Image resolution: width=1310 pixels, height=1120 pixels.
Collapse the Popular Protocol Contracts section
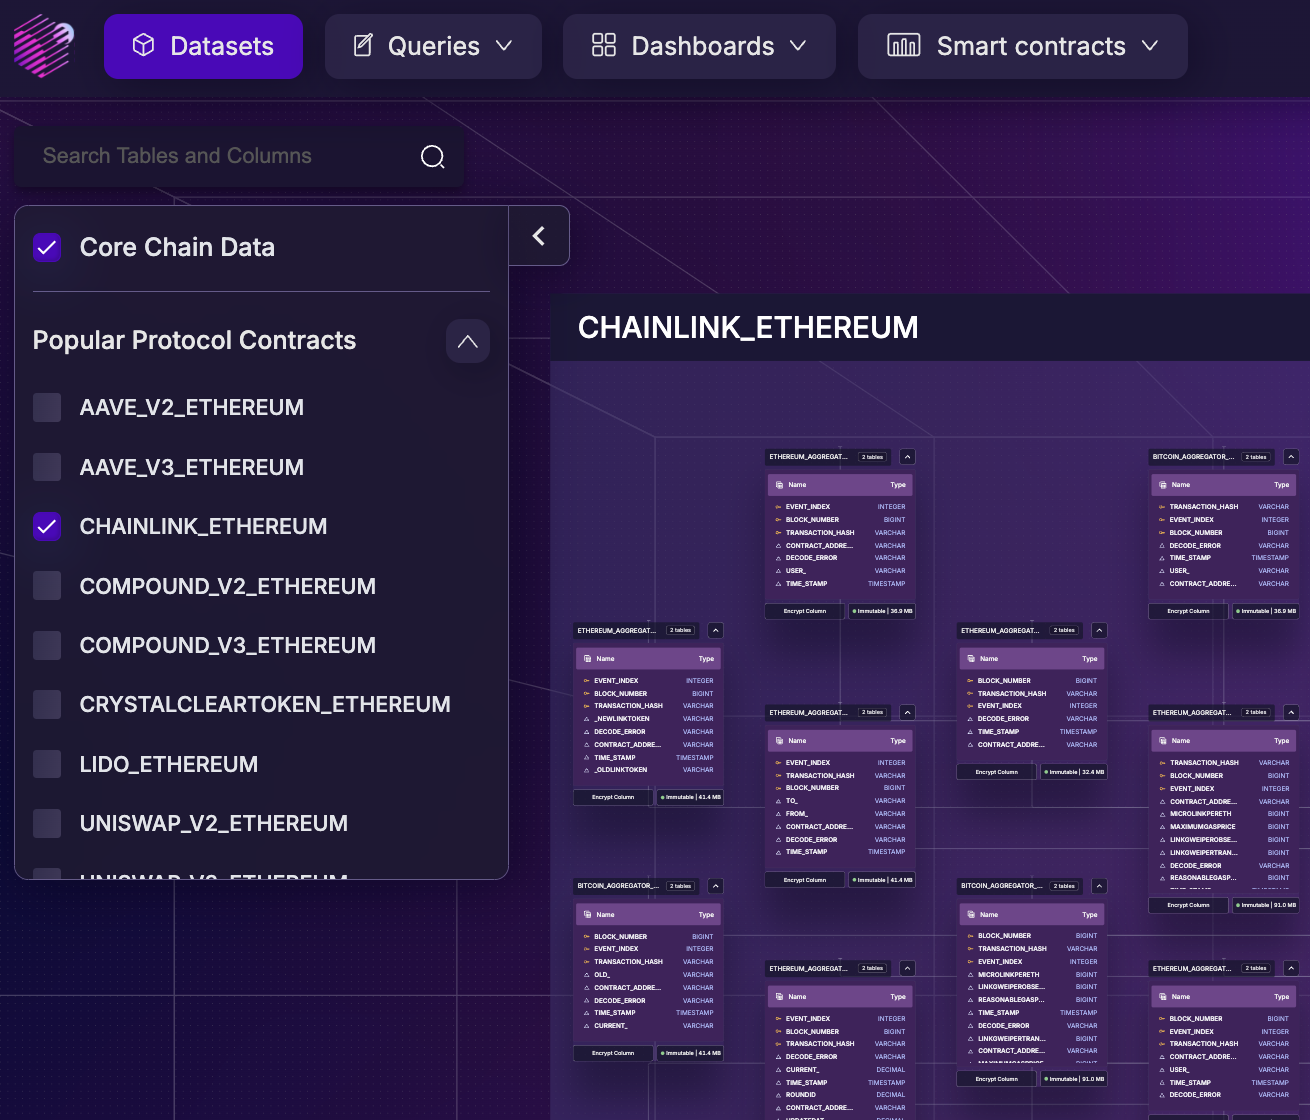[467, 341]
